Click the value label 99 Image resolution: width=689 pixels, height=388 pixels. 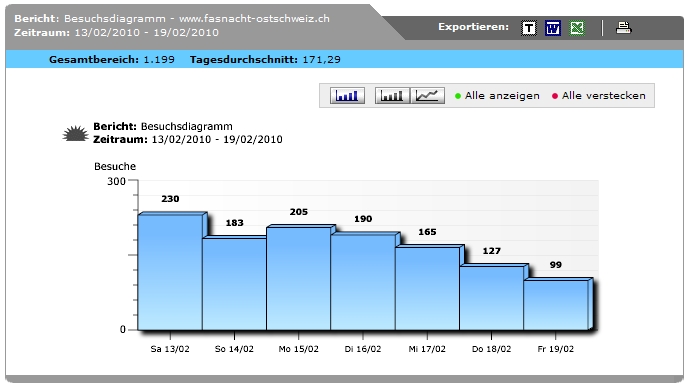point(555,265)
